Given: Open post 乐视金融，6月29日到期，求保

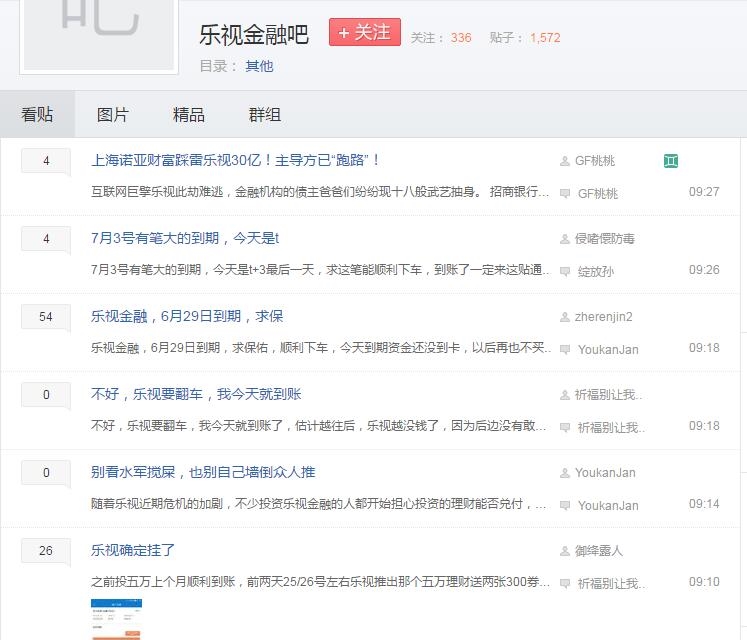Looking at the screenshot, I should (x=187, y=316).
